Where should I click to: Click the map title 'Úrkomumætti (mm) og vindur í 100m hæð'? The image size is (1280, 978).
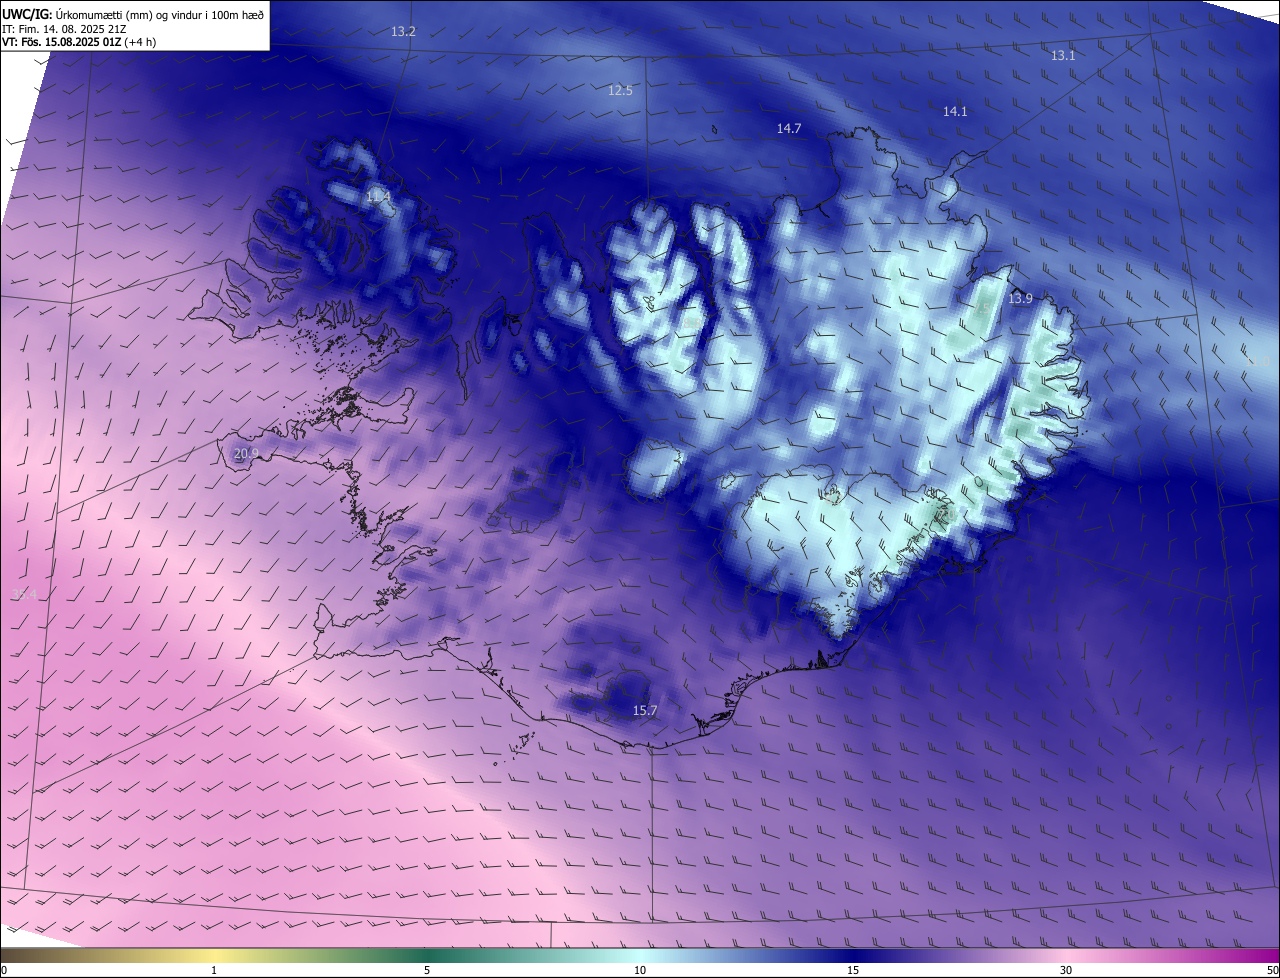(159, 14)
